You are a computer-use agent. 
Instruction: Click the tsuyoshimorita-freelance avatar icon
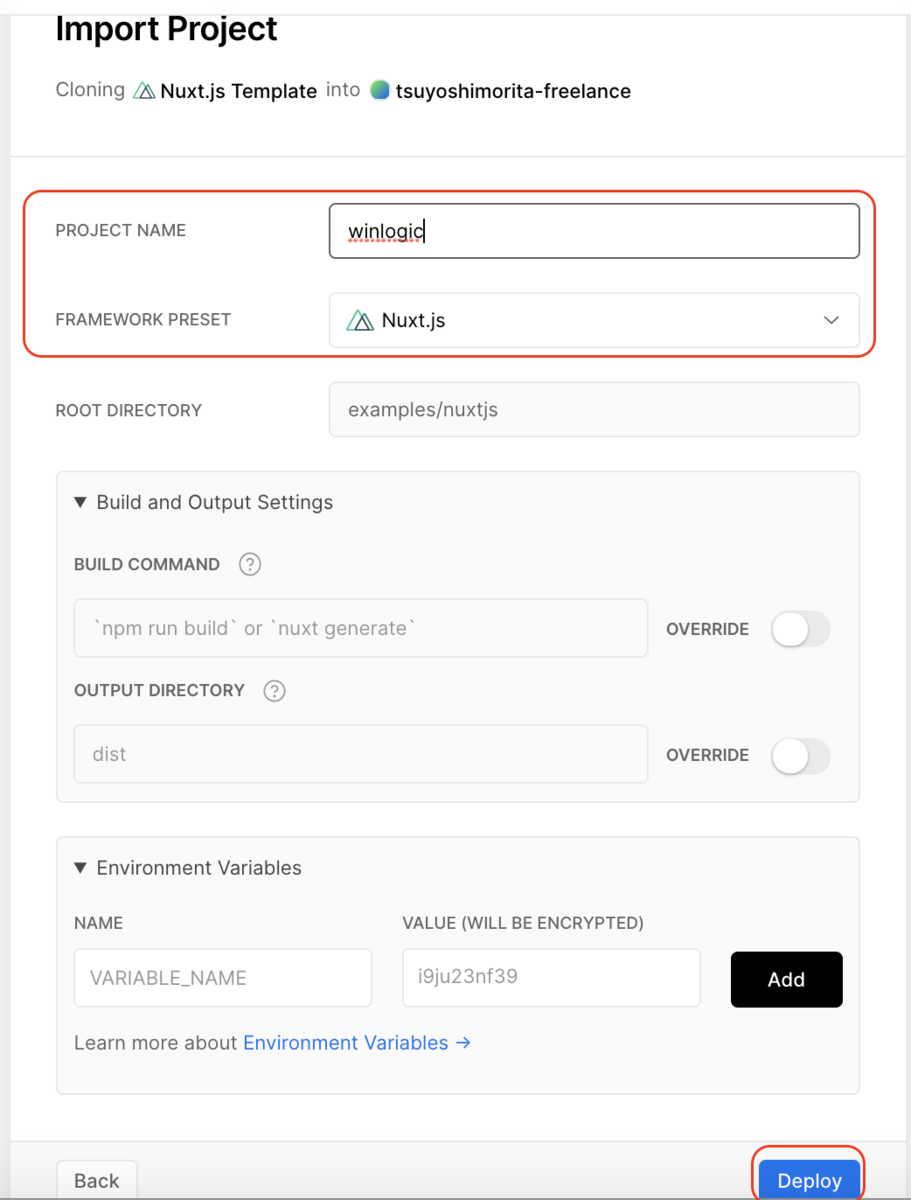(x=379, y=90)
